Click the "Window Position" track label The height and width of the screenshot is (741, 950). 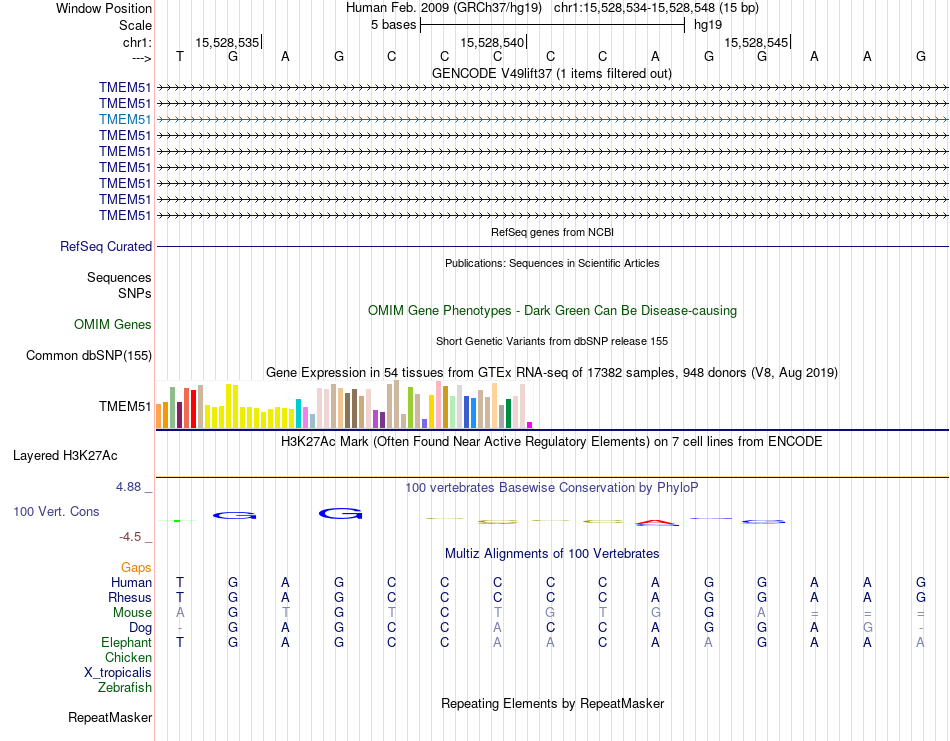click(x=104, y=8)
